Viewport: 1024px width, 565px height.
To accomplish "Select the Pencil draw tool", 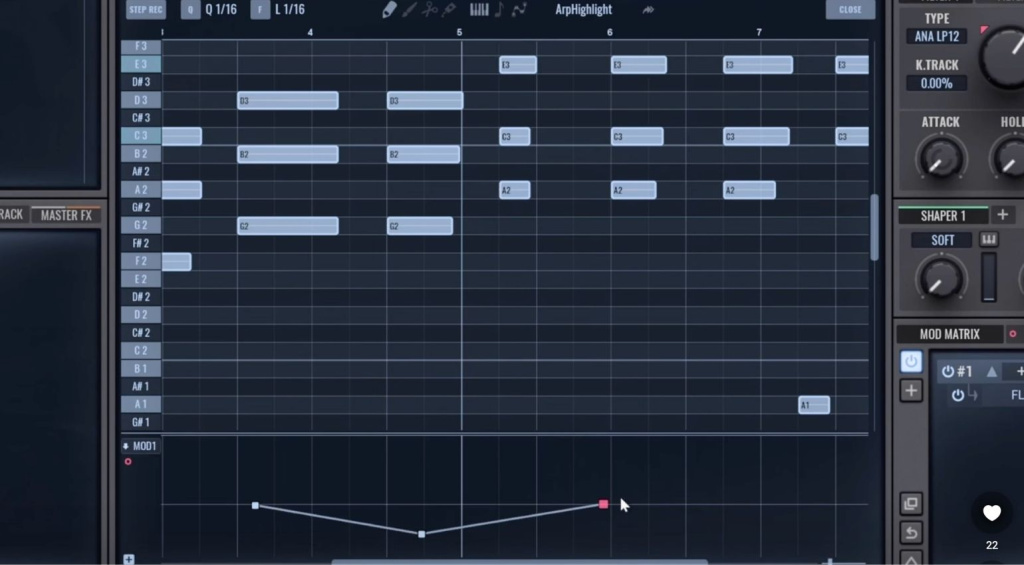I will (x=389, y=10).
